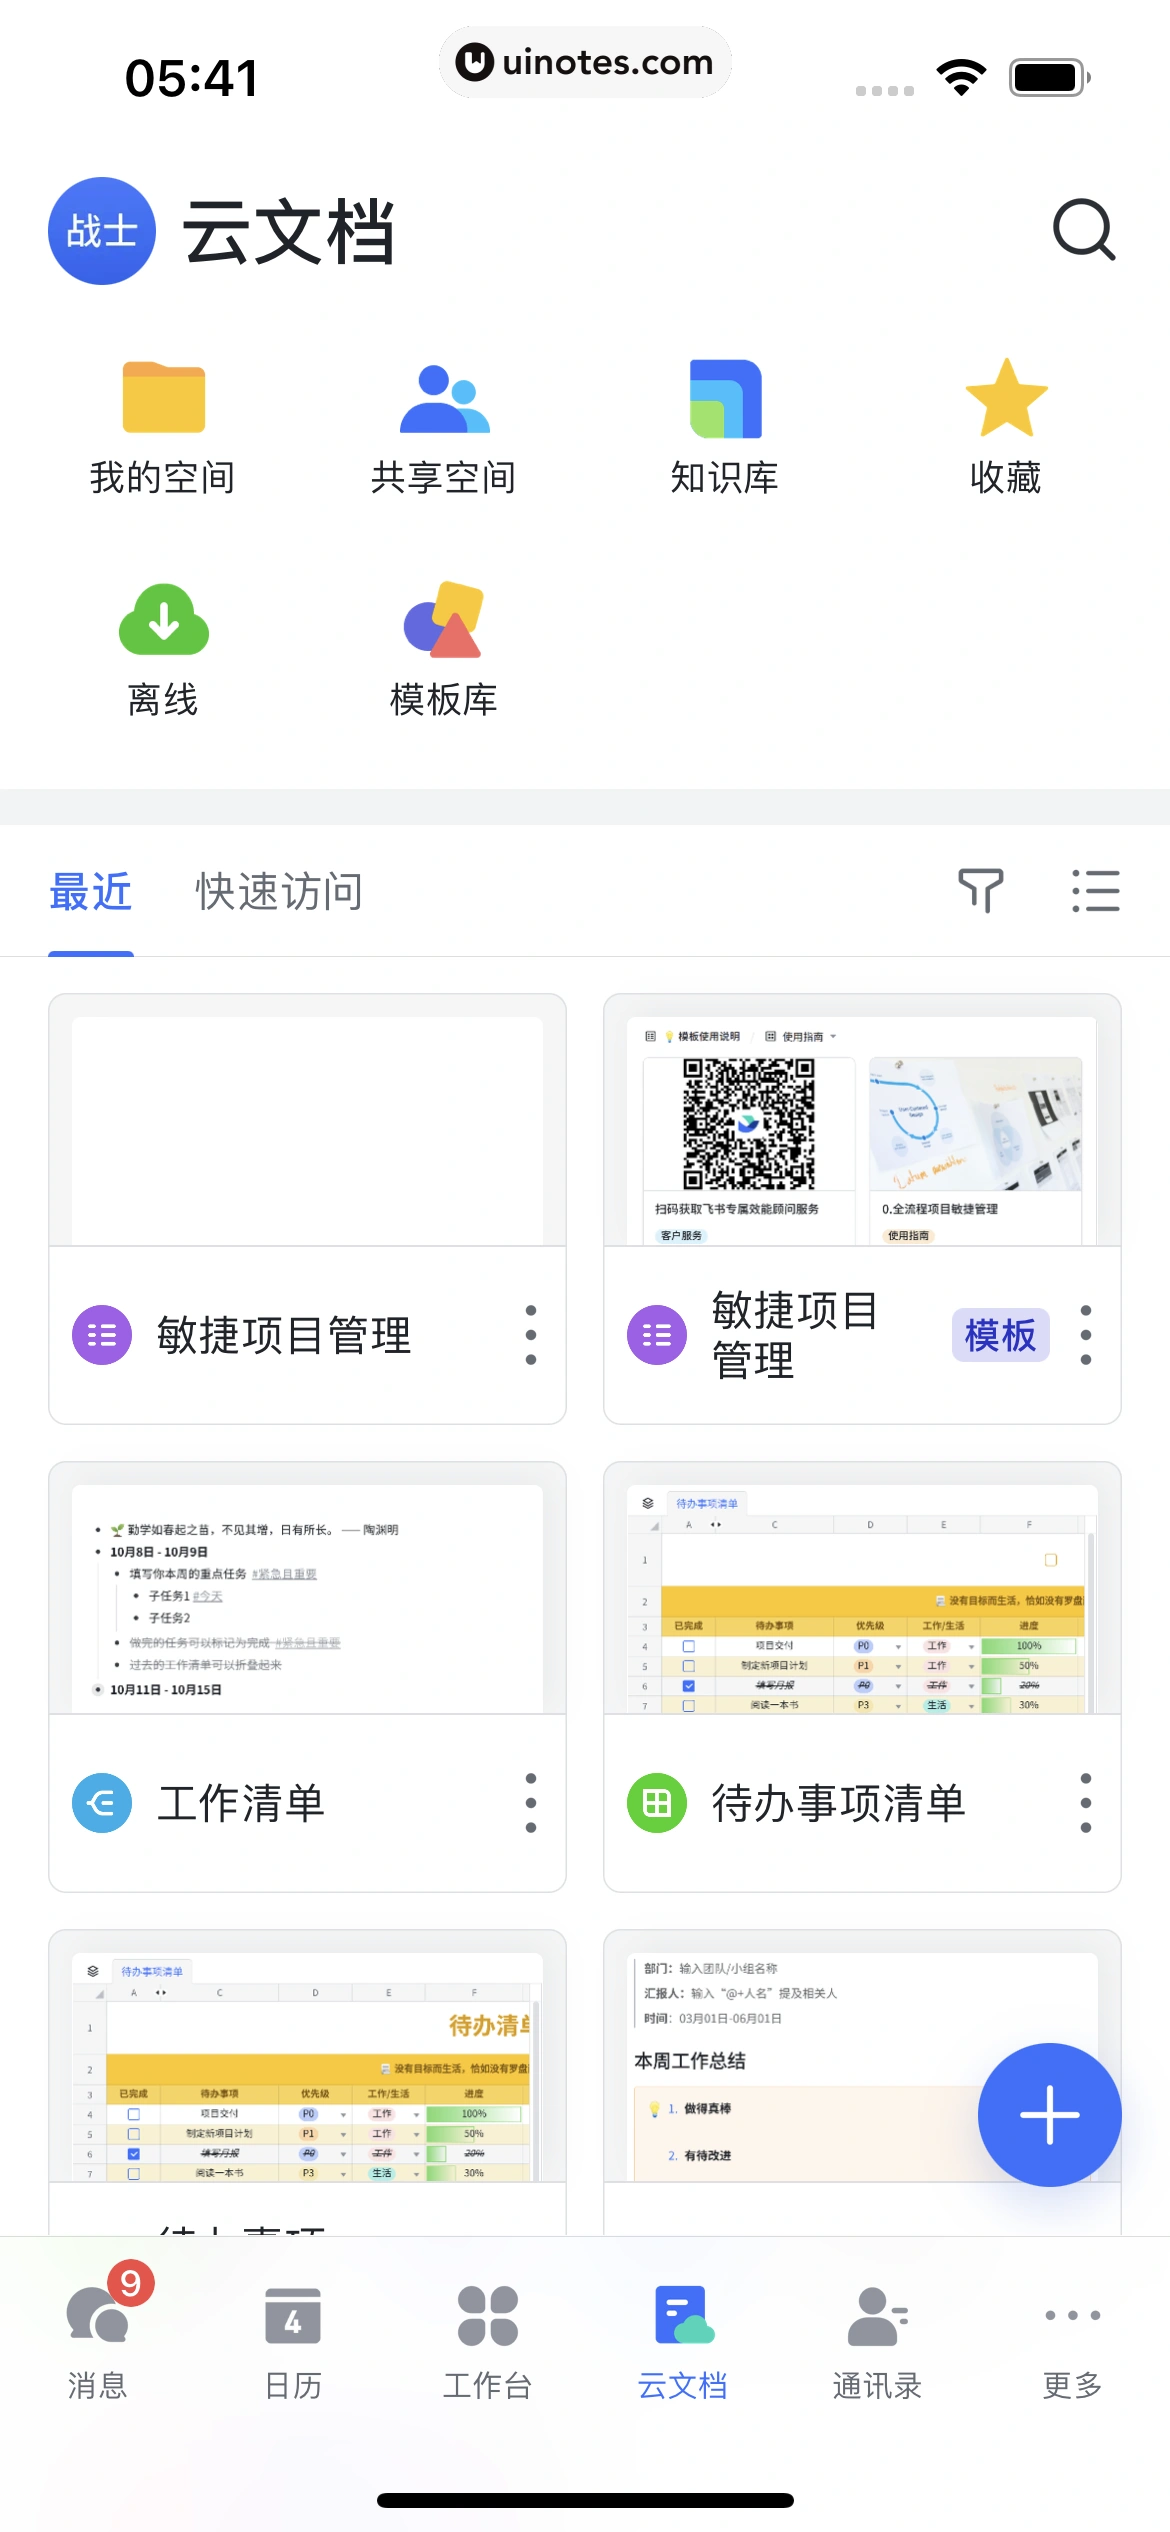
Task: Open 离线 download cloud icon
Action: pos(164,619)
